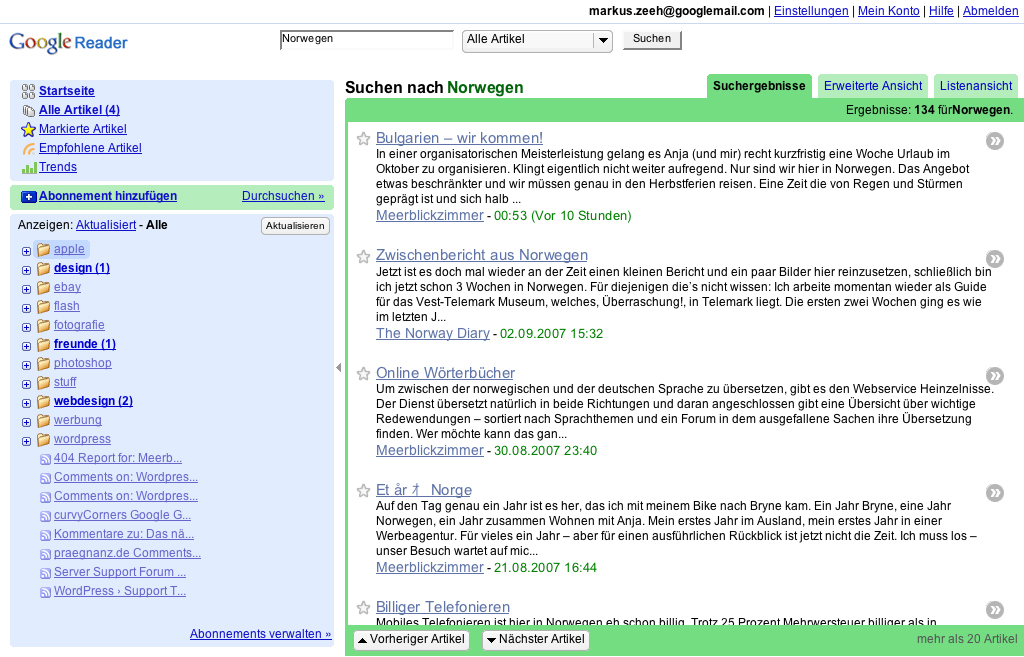Open original of 'Et år i Norge' via arrow icon
1024x657 pixels.
coord(995,492)
